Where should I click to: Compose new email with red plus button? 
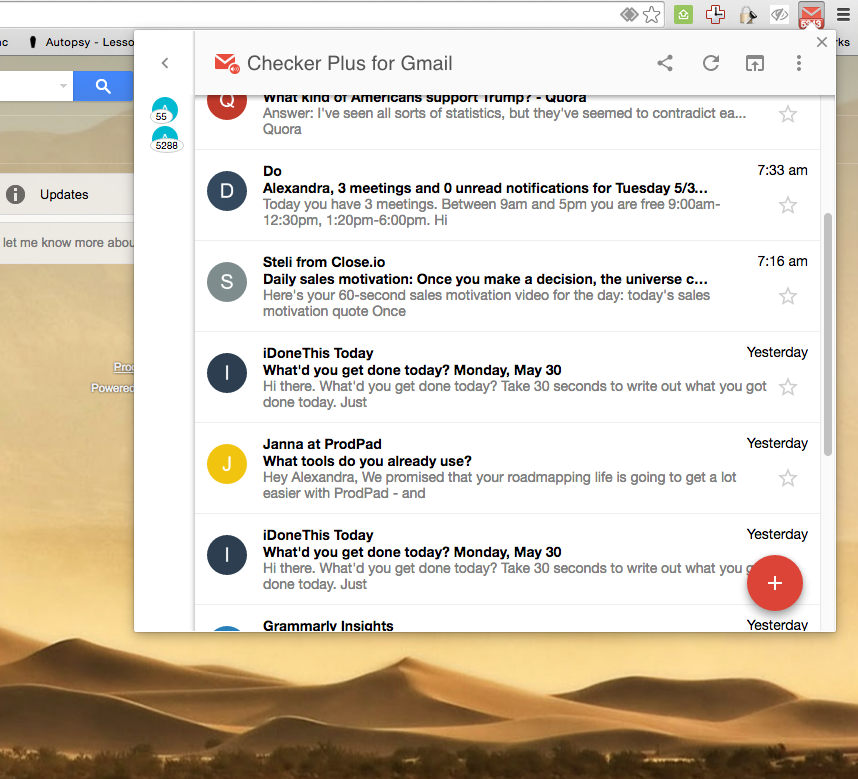coord(775,583)
